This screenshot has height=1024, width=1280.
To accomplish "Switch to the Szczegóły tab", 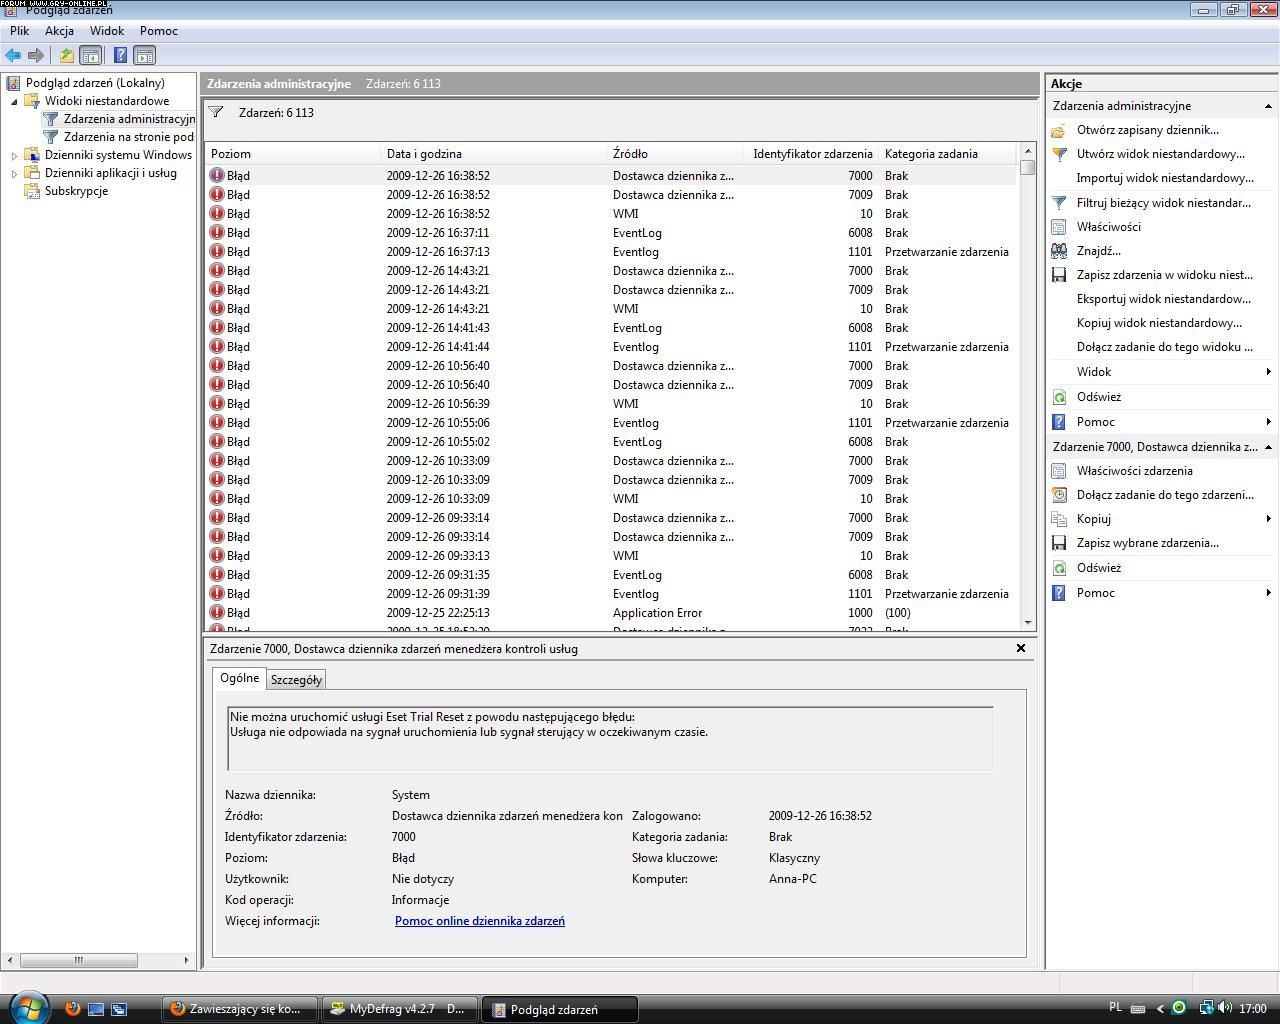I will 296,680.
